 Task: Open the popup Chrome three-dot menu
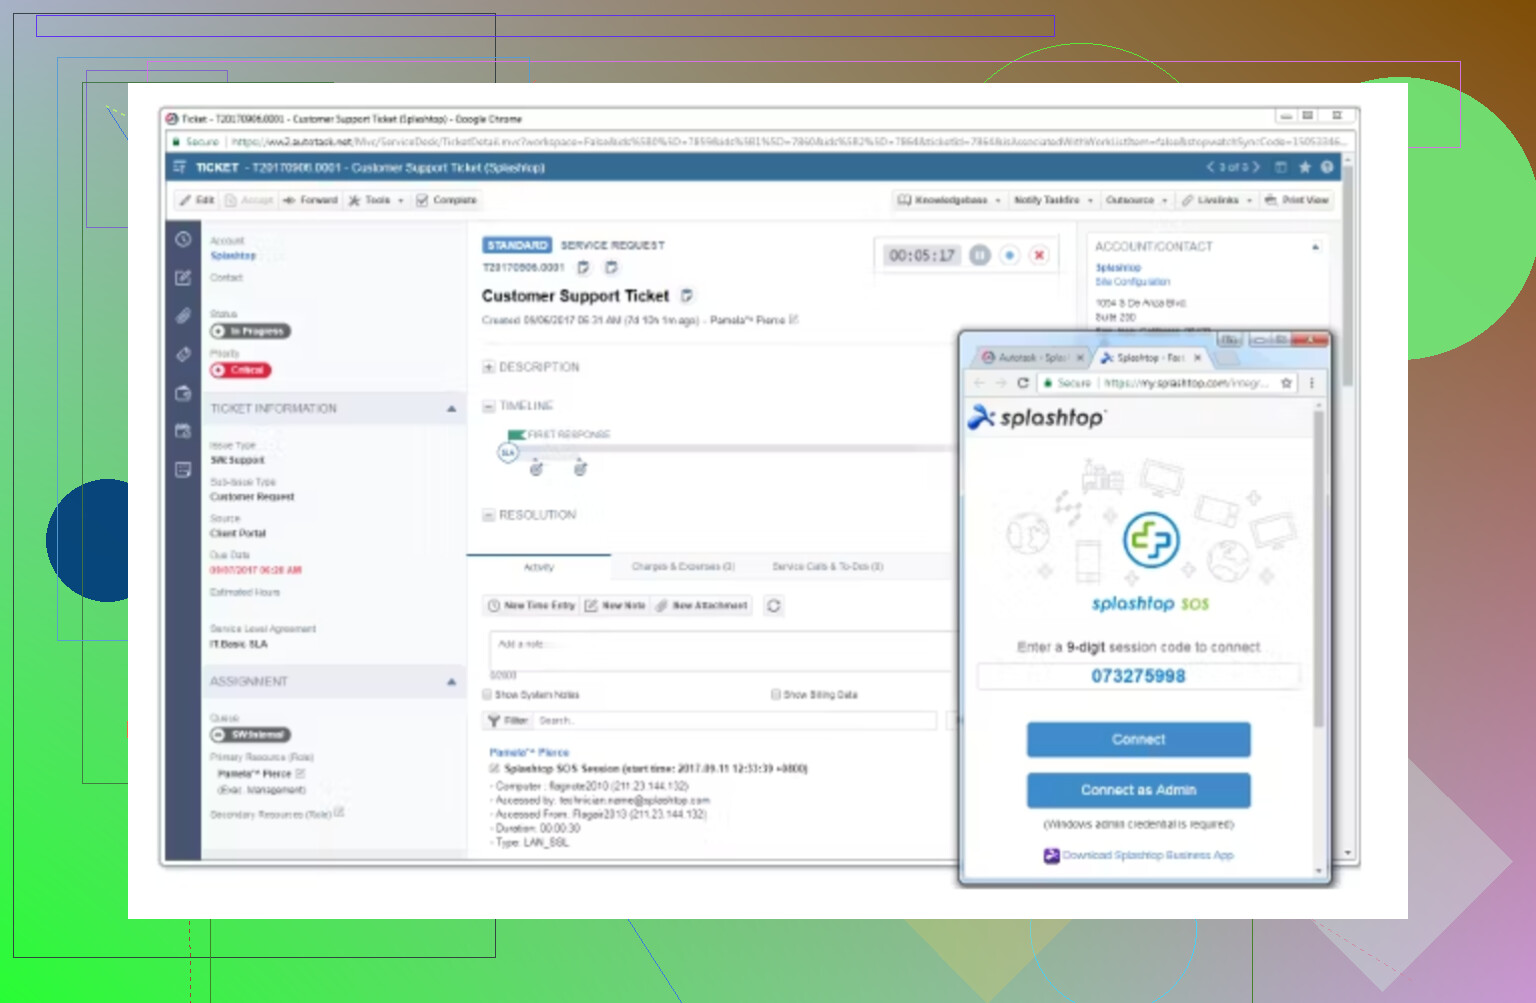click(x=1312, y=383)
